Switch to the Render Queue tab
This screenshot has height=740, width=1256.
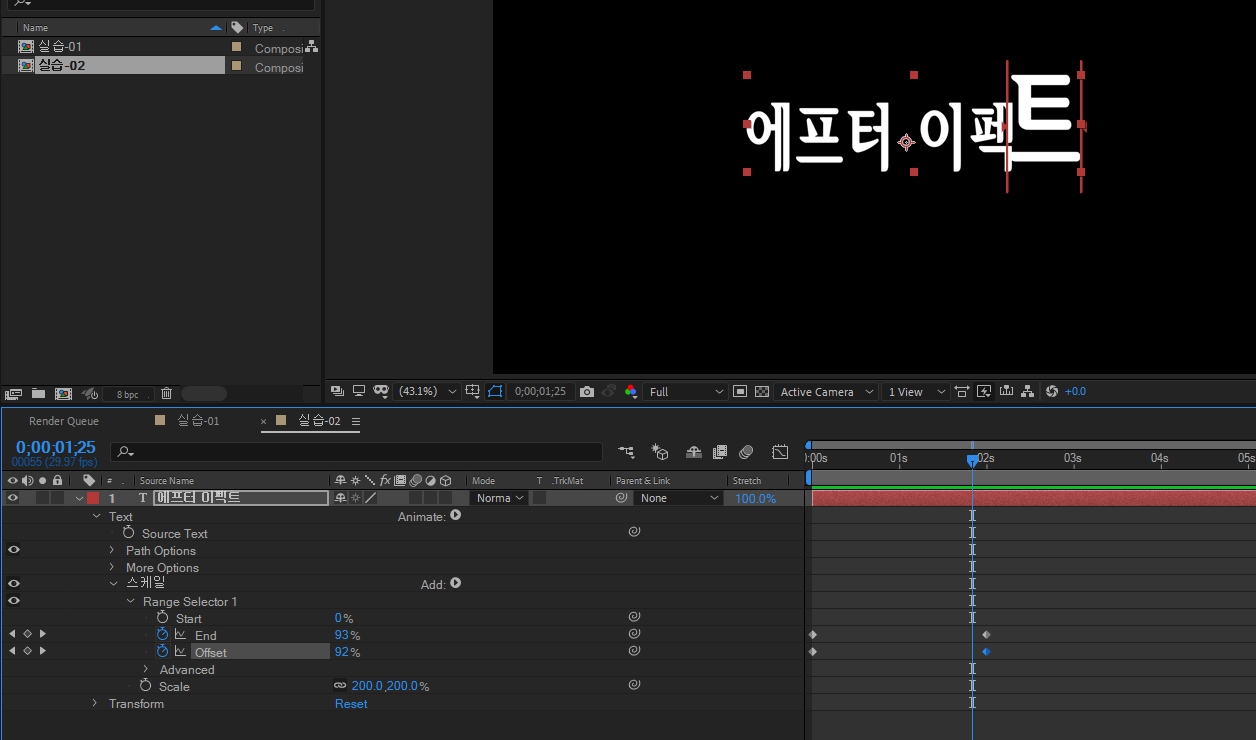point(64,421)
